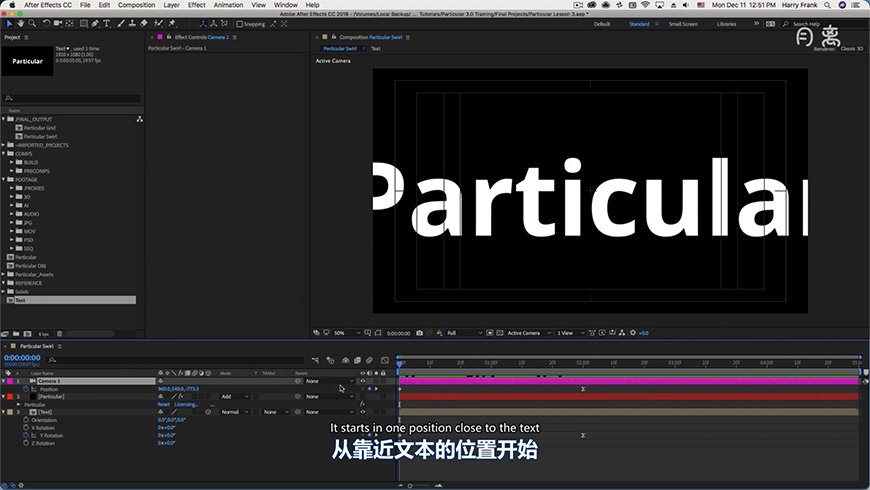Click the Reset link for Particular effect
This screenshot has height=490, width=870.
click(164, 405)
